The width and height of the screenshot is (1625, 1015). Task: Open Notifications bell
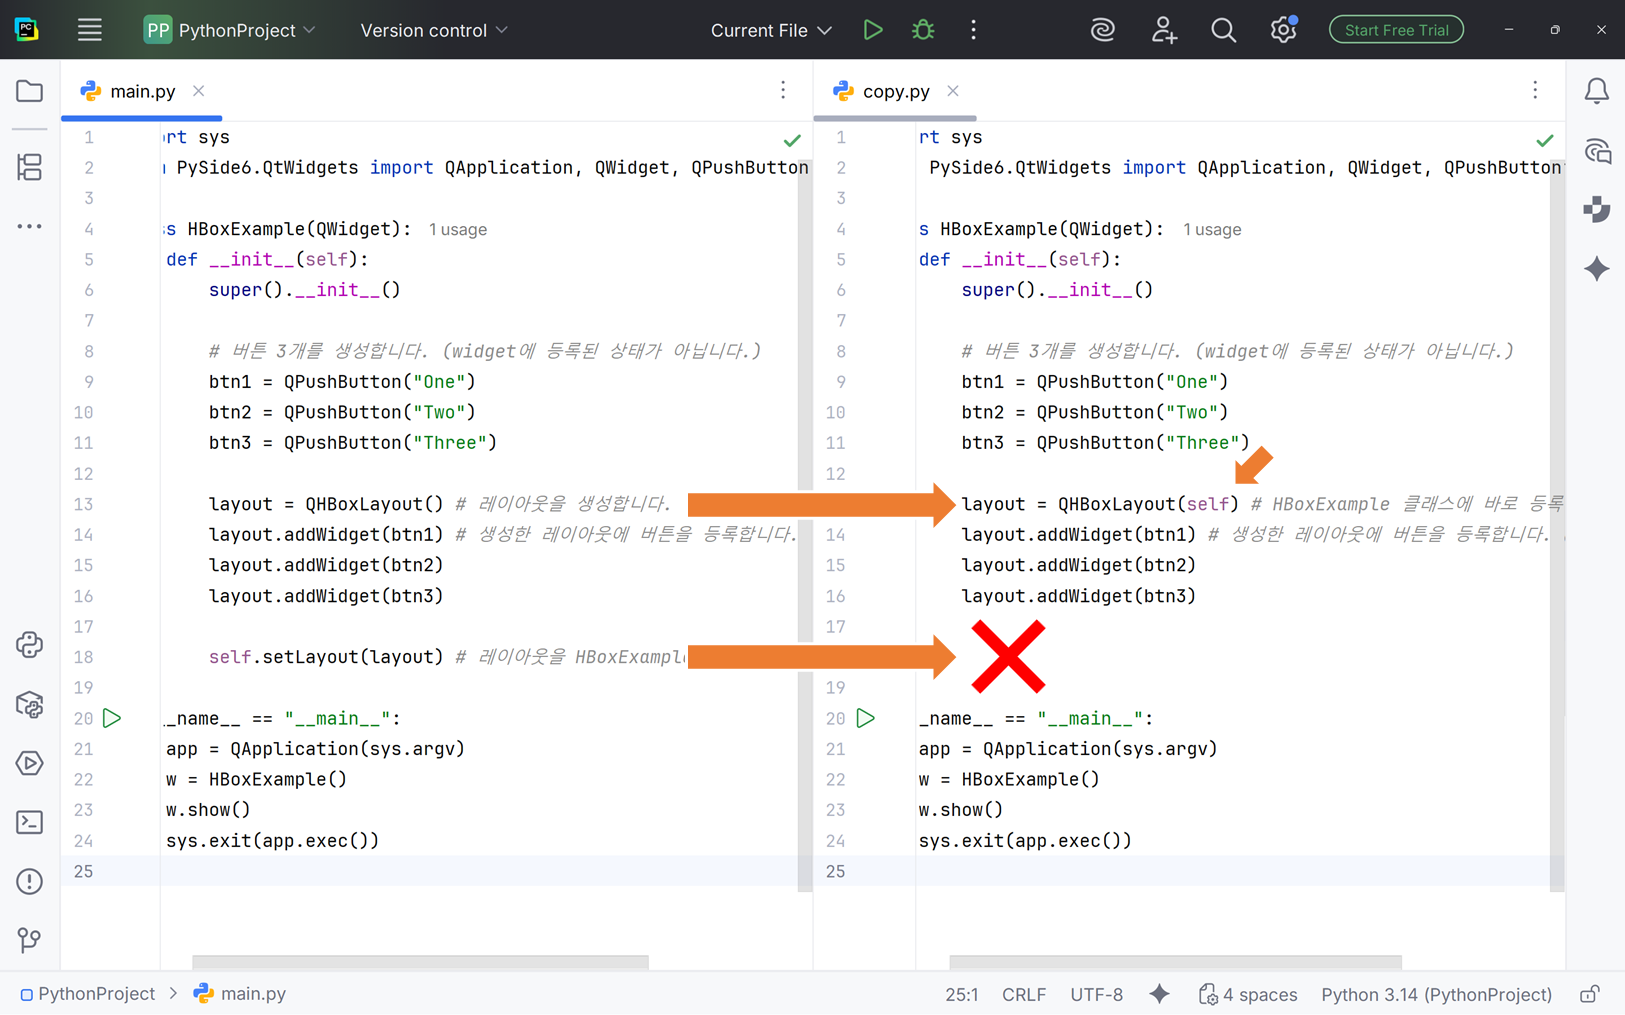point(1597,91)
